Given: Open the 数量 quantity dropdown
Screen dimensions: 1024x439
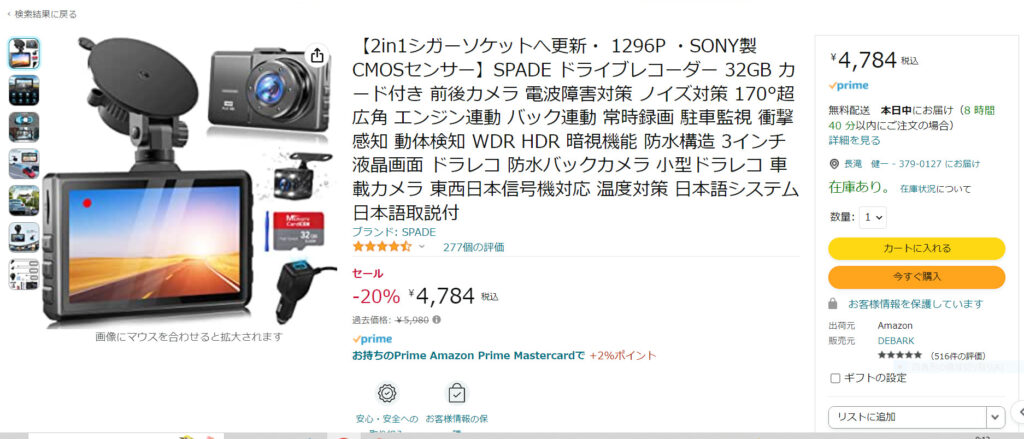Looking at the screenshot, I should [x=873, y=217].
